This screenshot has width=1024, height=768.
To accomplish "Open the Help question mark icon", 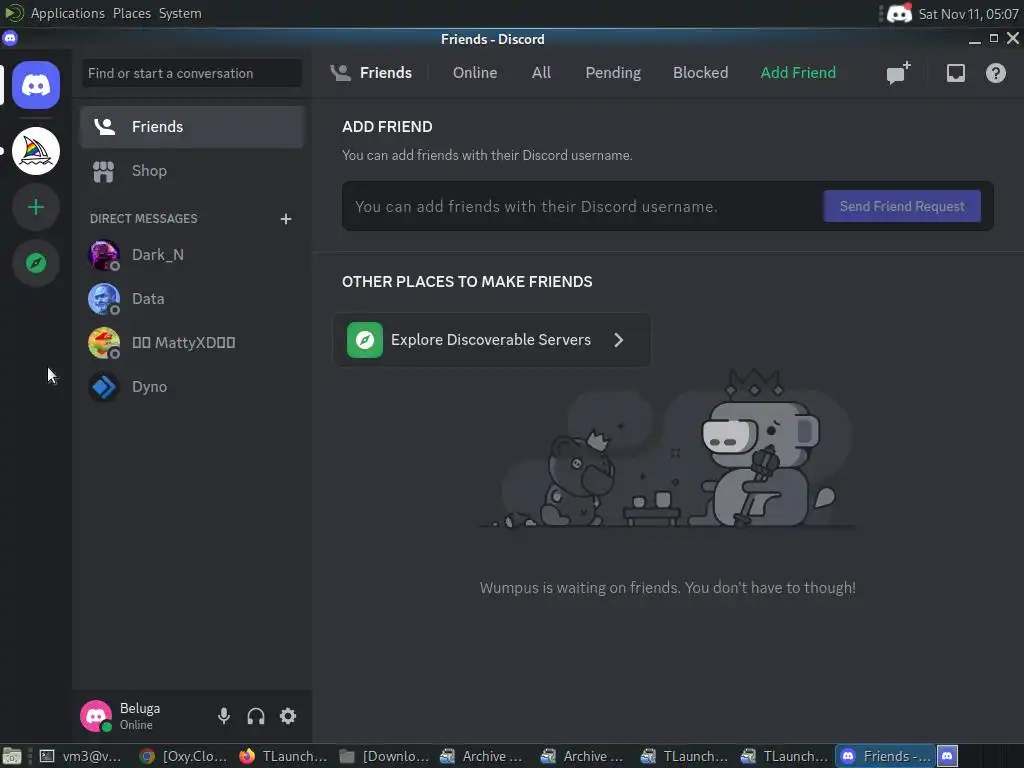I will coord(995,73).
